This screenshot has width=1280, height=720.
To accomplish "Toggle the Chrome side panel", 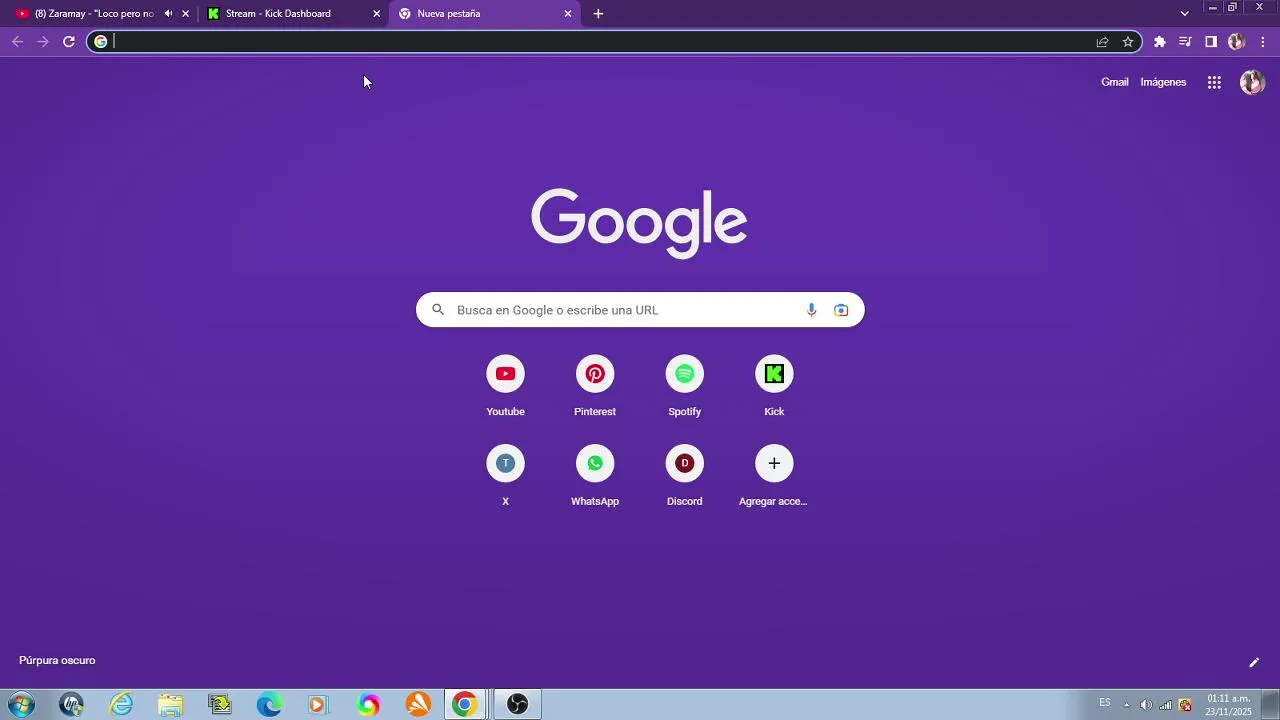I will (x=1211, y=42).
